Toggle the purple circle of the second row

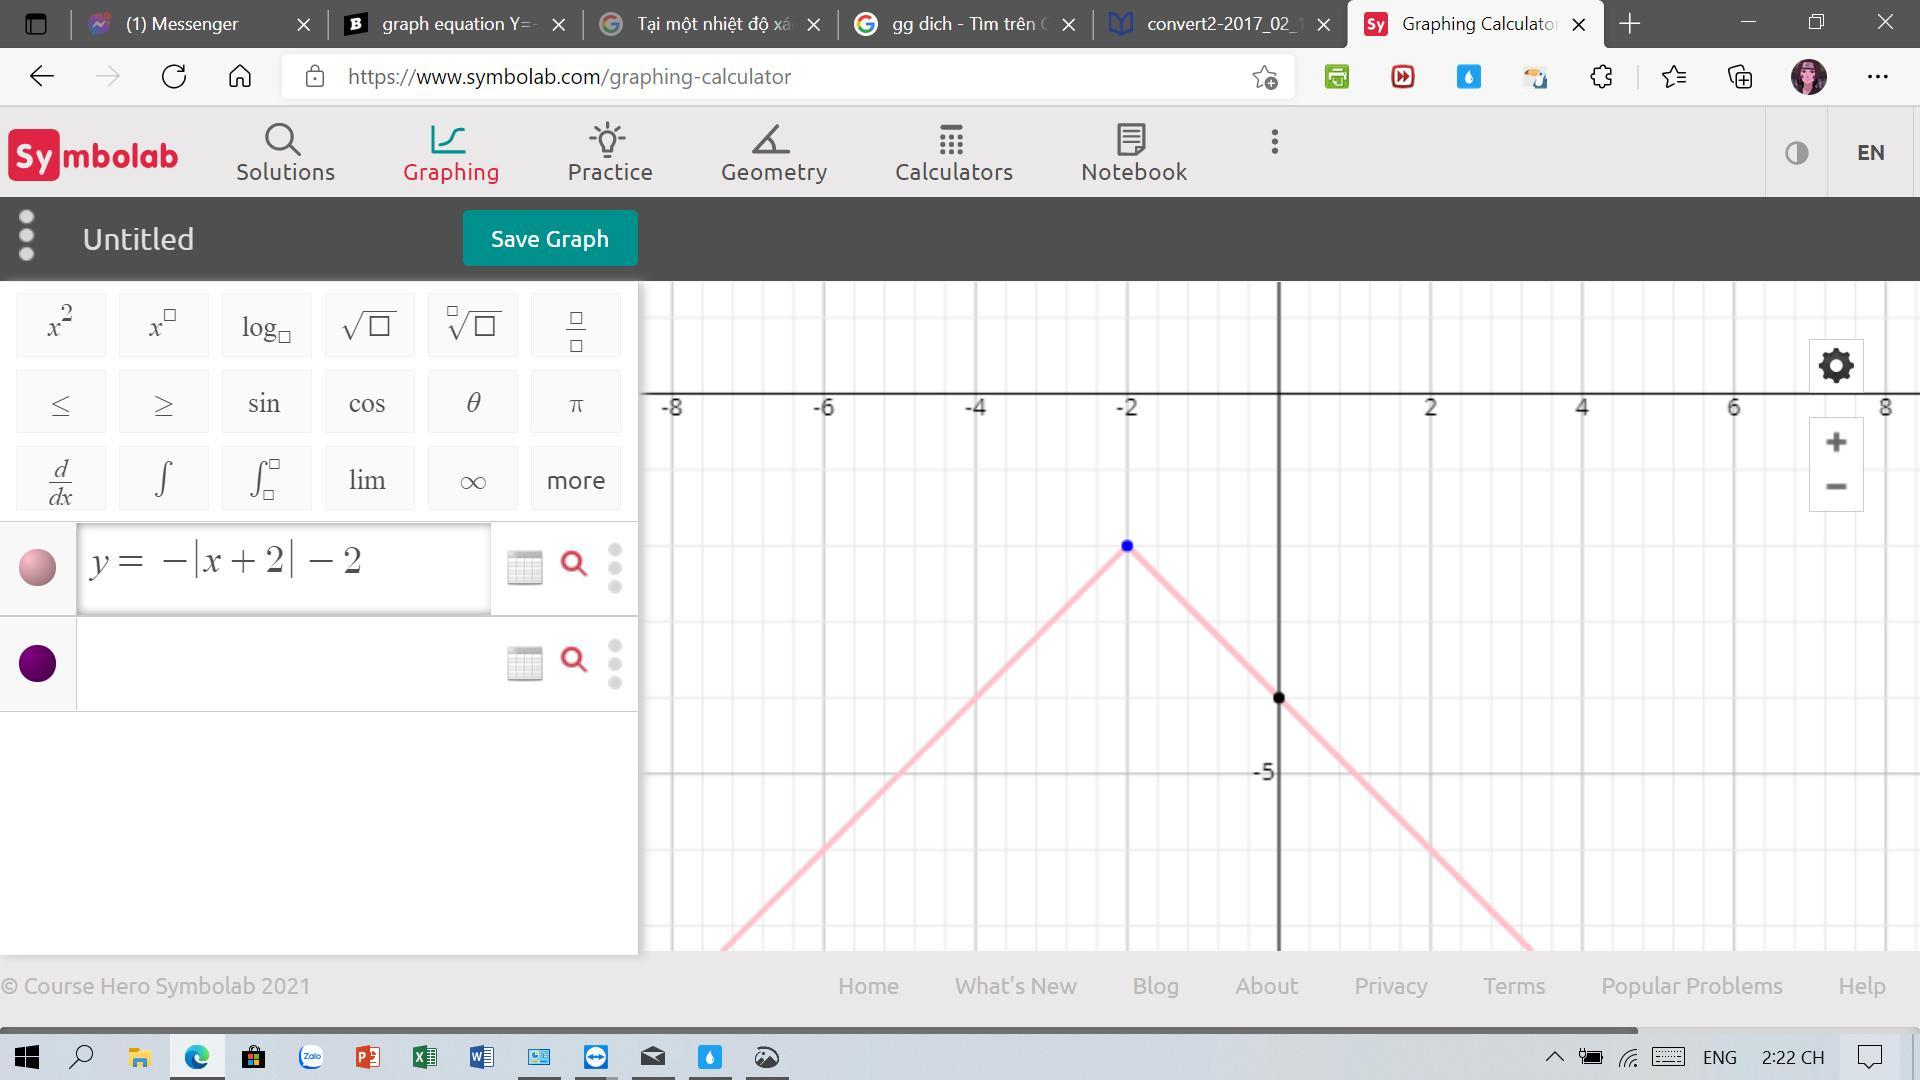coord(38,663)
